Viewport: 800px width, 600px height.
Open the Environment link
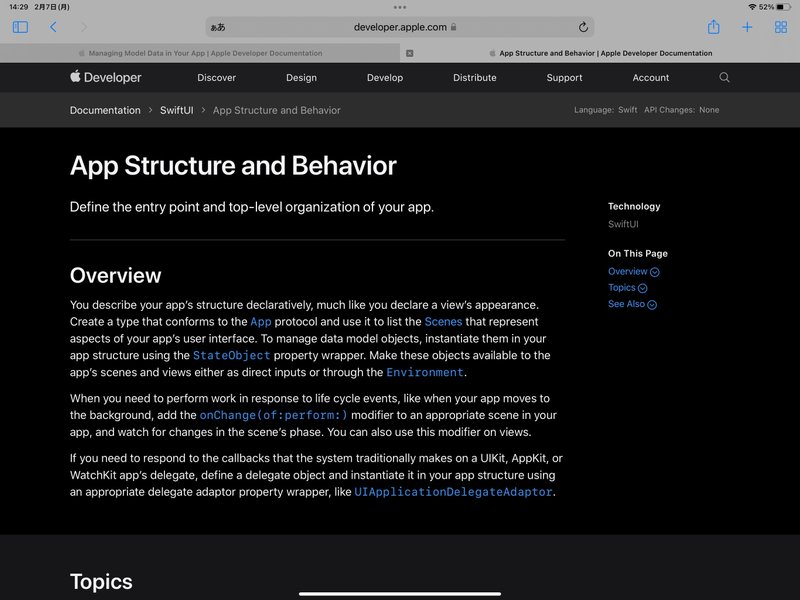424,372
